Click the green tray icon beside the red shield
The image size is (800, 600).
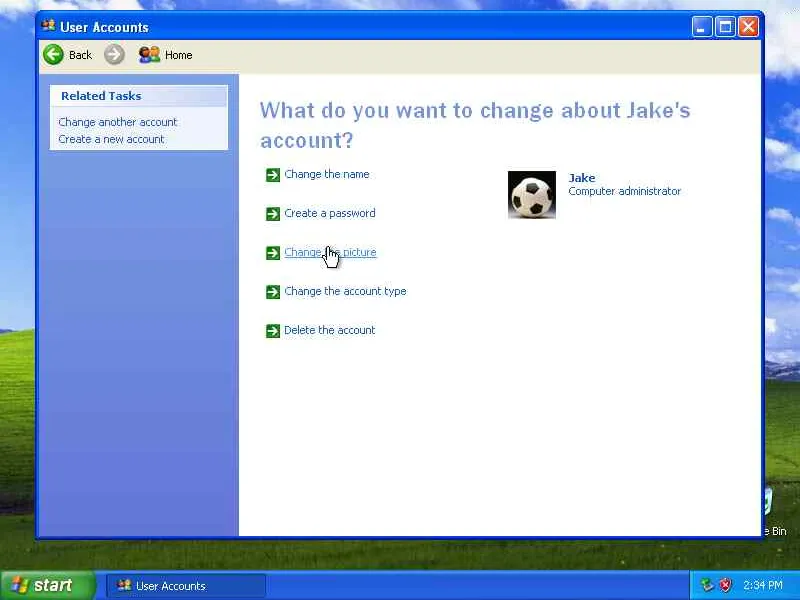(707, 585)
